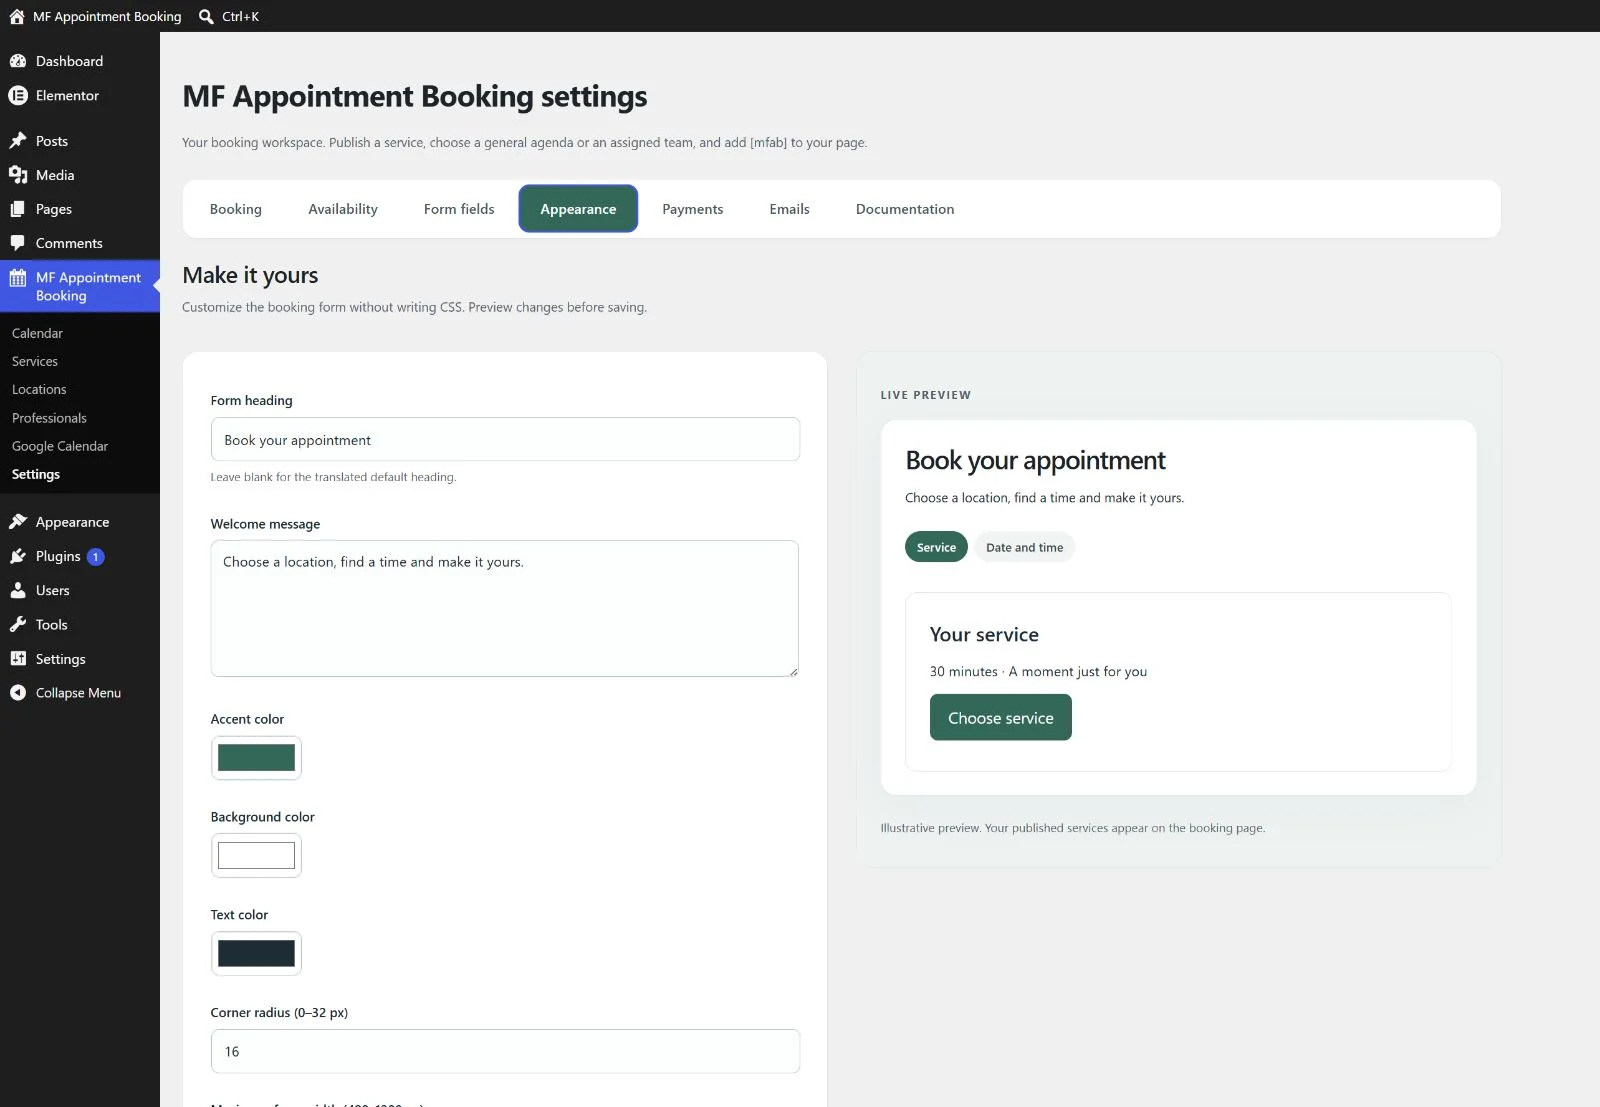1600x1107 pixels.
Task: Open Elementor menu label
Action: (x=67, y=95)
